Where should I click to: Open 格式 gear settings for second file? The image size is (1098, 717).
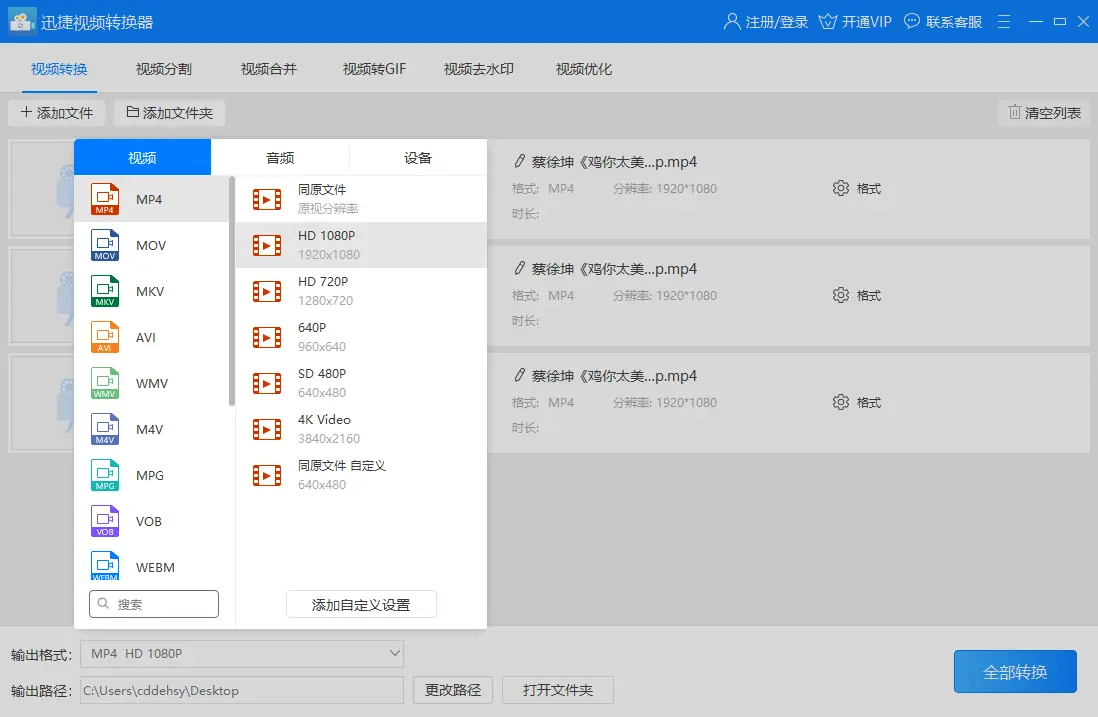tap(841, 295)
